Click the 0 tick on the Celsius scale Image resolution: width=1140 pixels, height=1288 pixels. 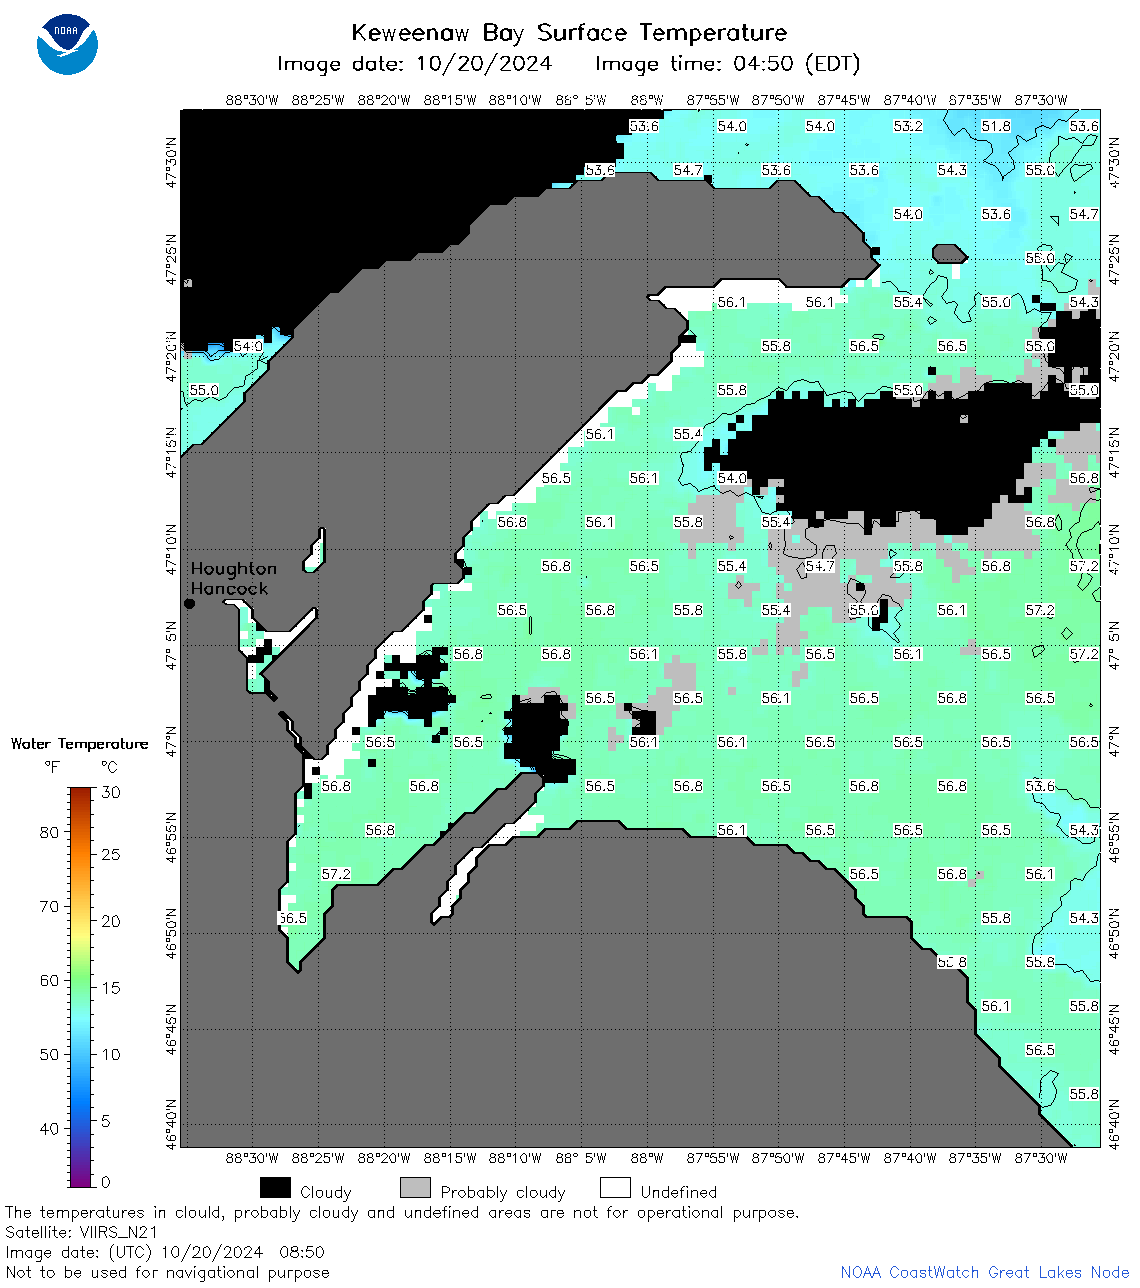click(x=106, y=1182)
